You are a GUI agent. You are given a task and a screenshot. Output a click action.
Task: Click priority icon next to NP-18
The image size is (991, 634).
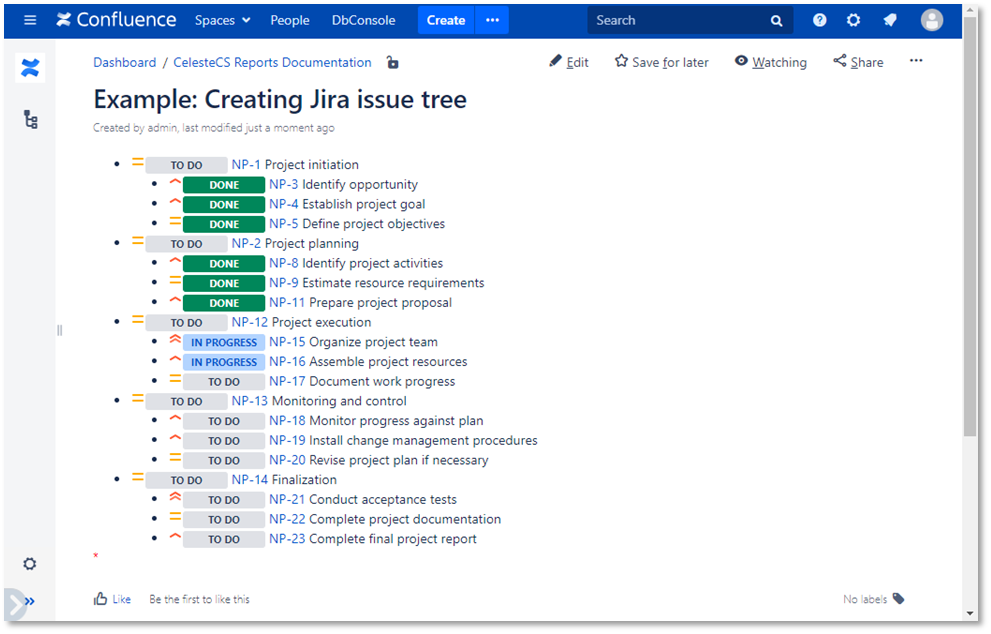[175, 418]
